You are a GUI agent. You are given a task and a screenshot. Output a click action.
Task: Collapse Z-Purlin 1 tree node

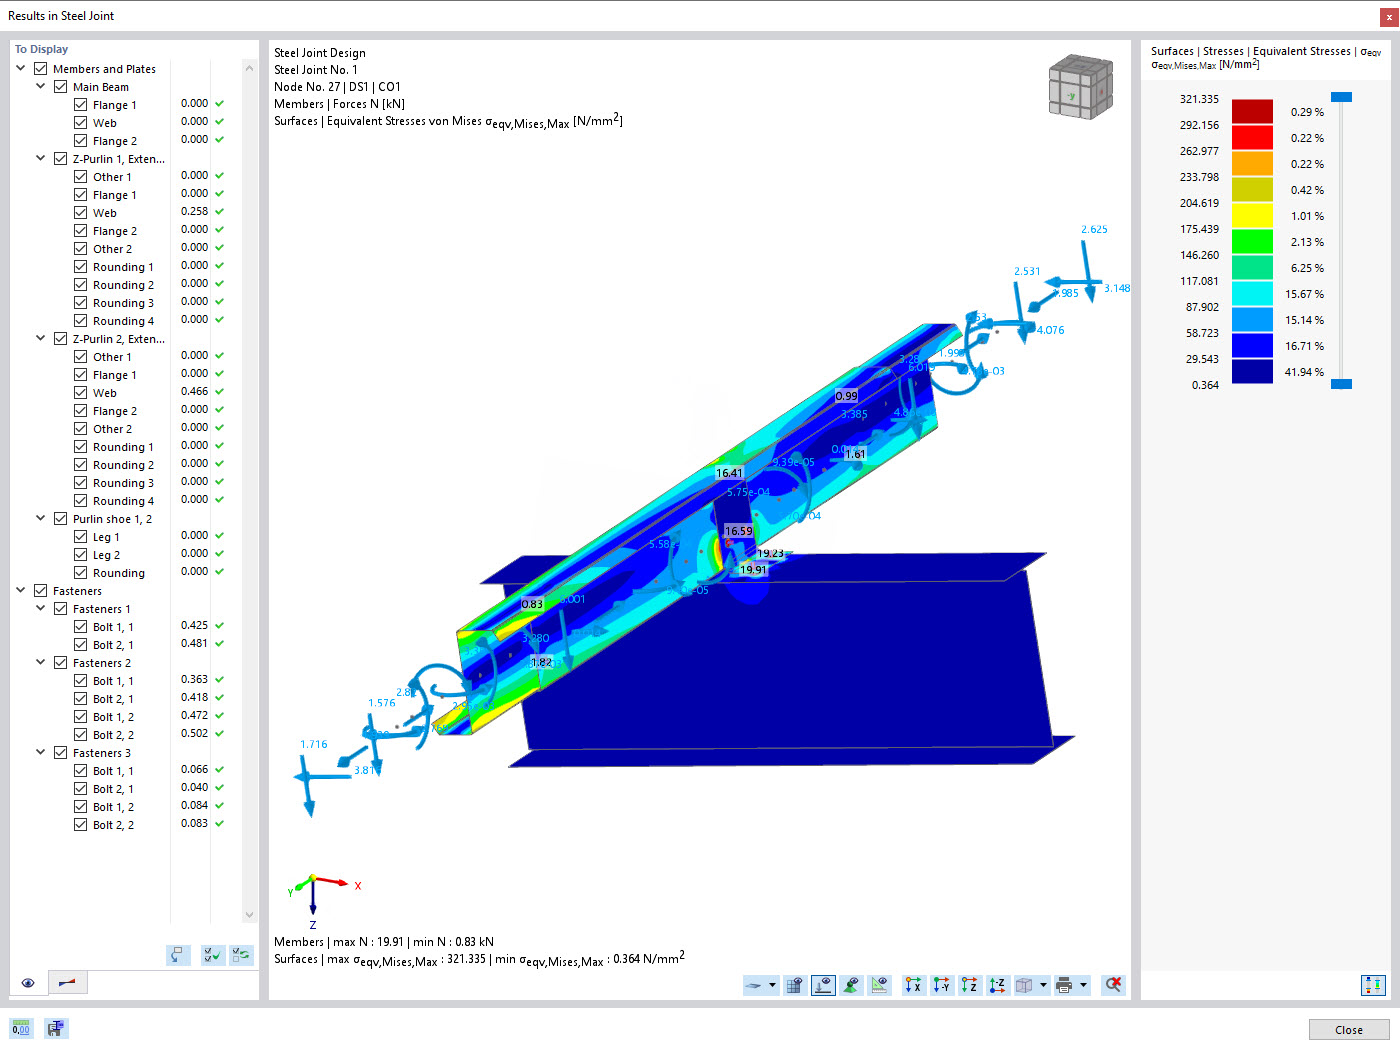(41, 159)
